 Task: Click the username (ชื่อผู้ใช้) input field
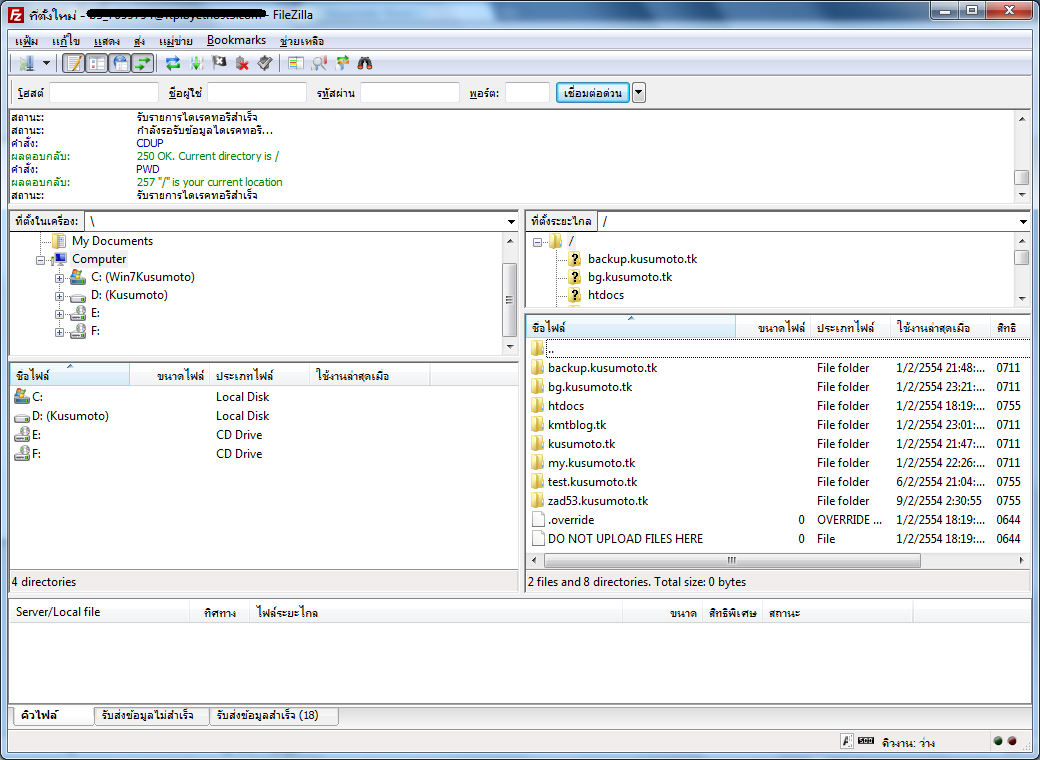(257, 93)
